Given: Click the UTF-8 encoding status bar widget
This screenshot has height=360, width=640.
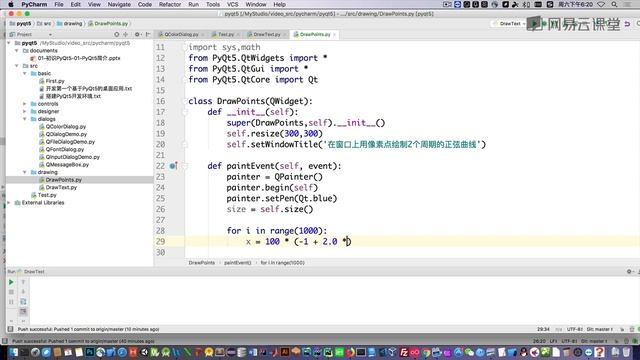Looking at the screenshot, I should 574,329.
